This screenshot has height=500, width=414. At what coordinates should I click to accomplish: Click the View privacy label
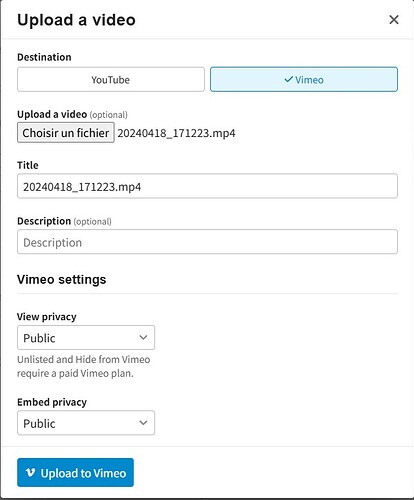point(47,316)
